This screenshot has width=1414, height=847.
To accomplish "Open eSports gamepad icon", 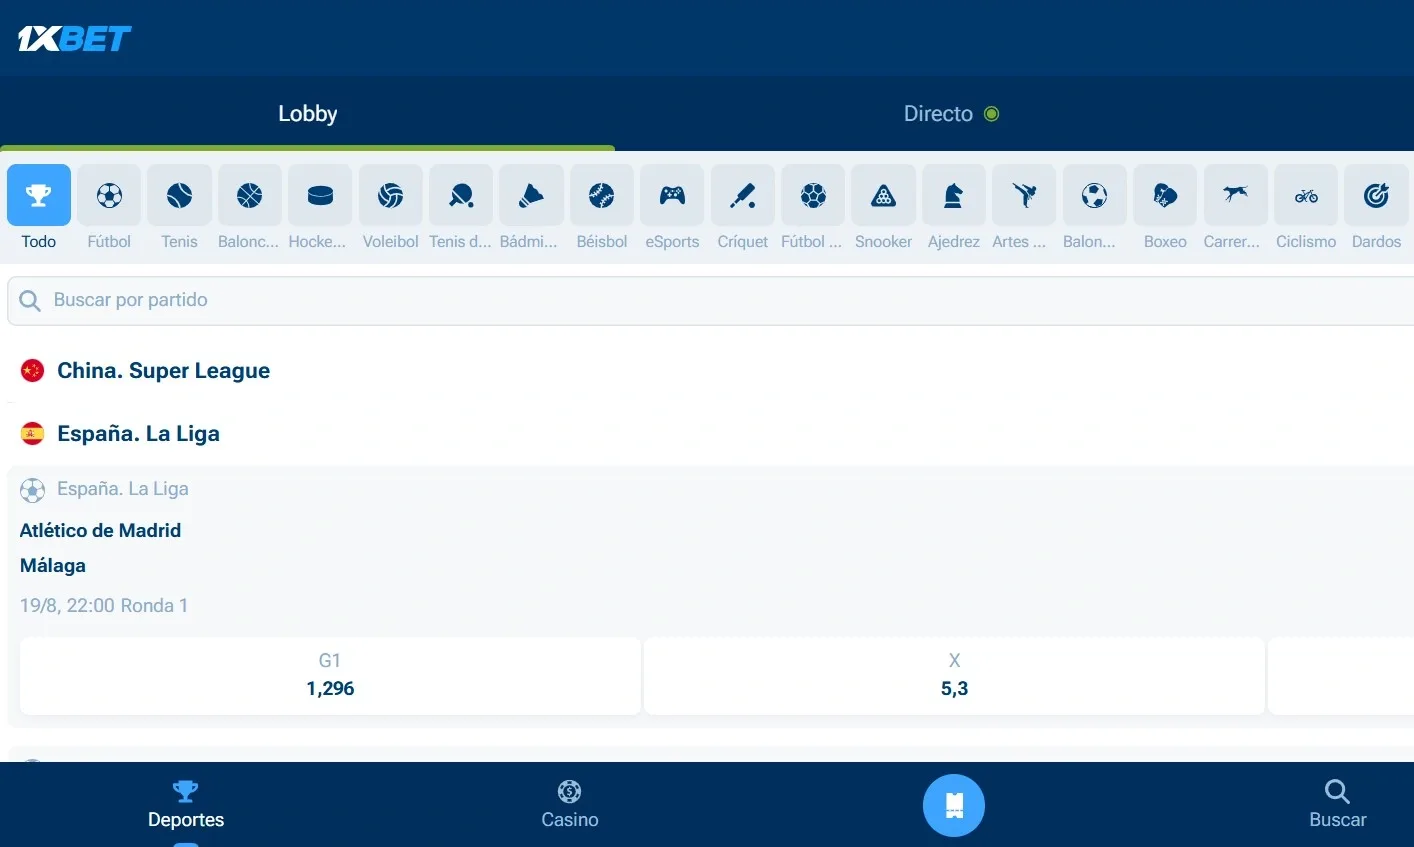I will pyautogui.click(x=672, y=195).
